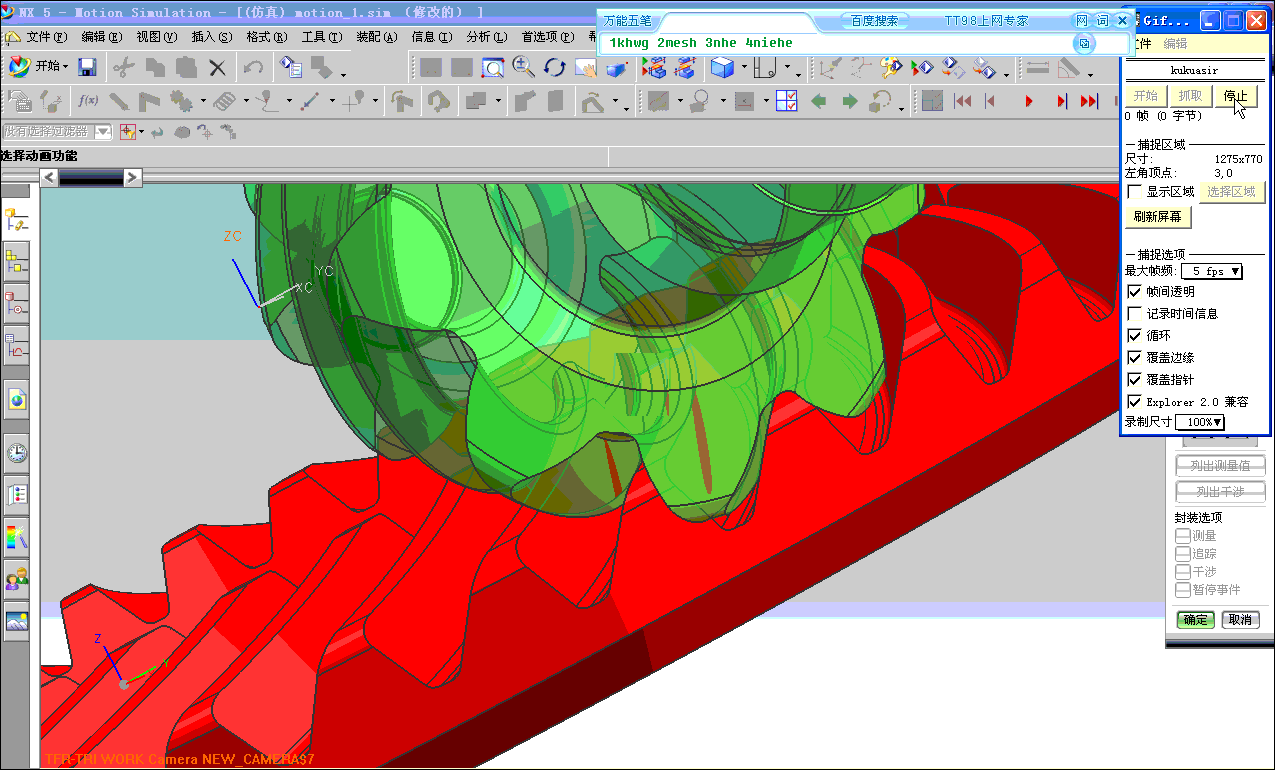
Task: Toggle 覆盖指针 checkbox
Action: [1134, 380]
